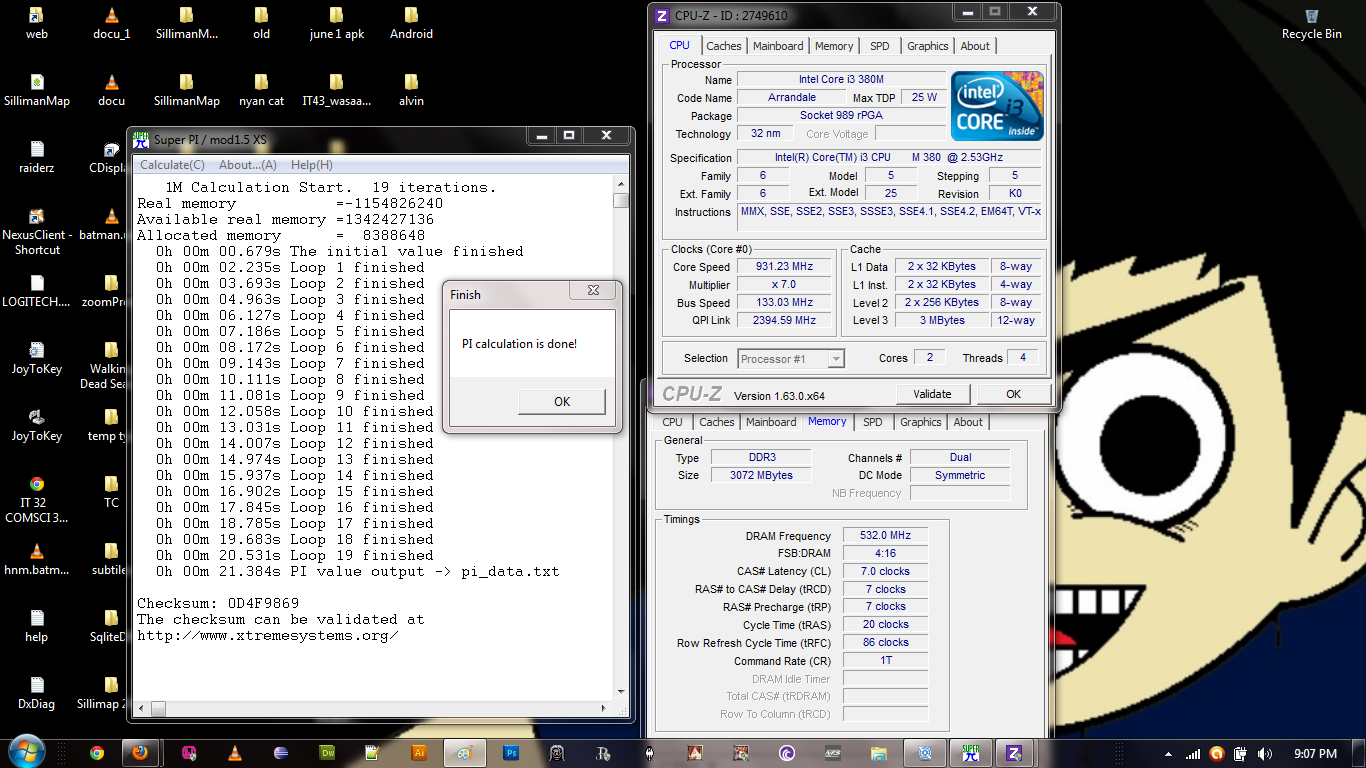
Task: Open the Help(H) menu in Super PI
Action: point(312,165)
